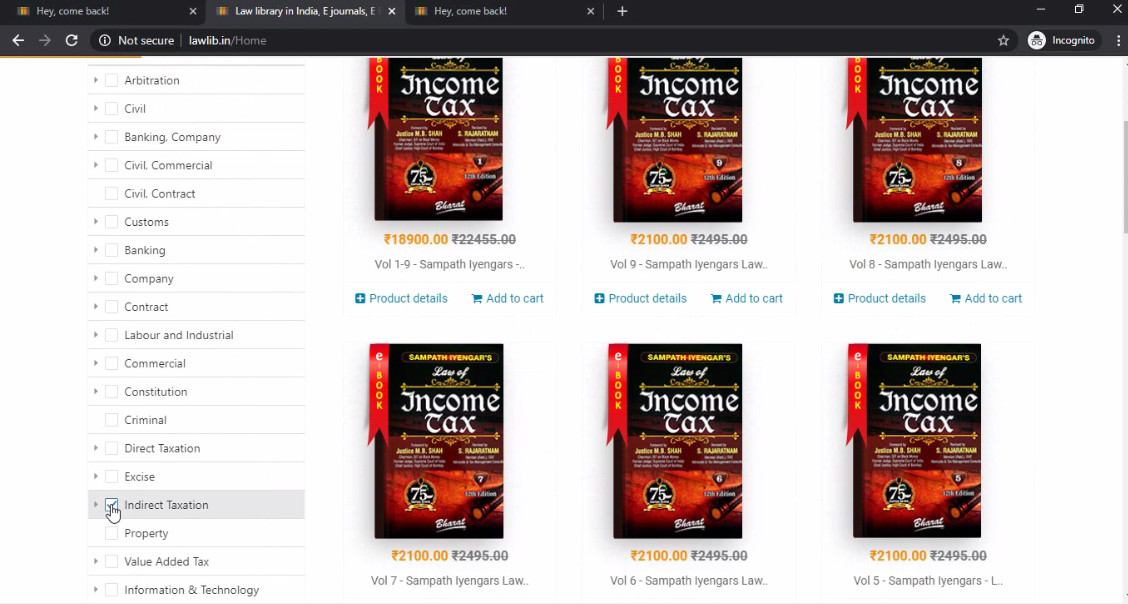Open the Incognito profile icon

point(1037,40)
